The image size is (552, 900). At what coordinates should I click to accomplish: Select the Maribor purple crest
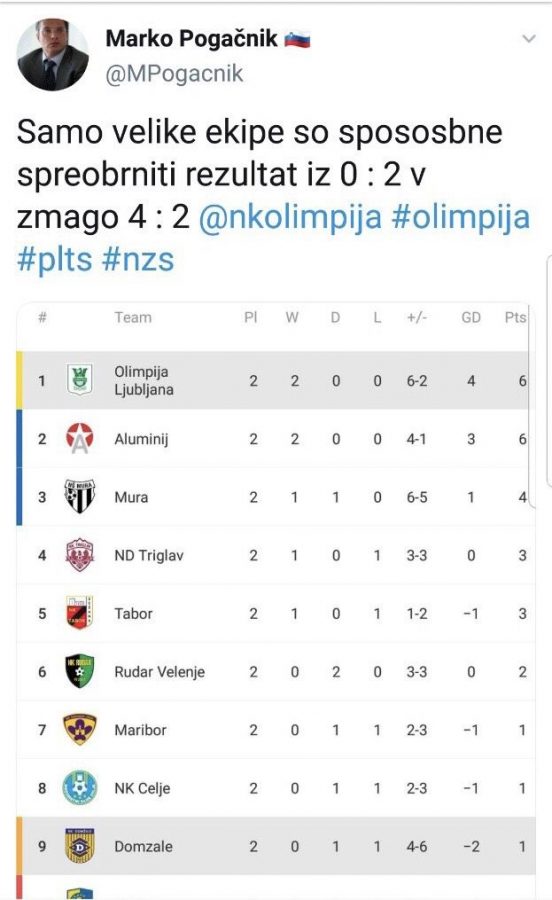coord(79,730)
